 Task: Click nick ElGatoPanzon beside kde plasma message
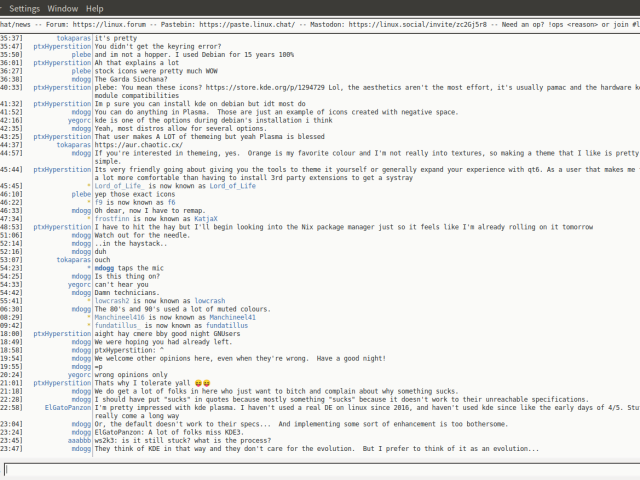(x=68, y=408)
